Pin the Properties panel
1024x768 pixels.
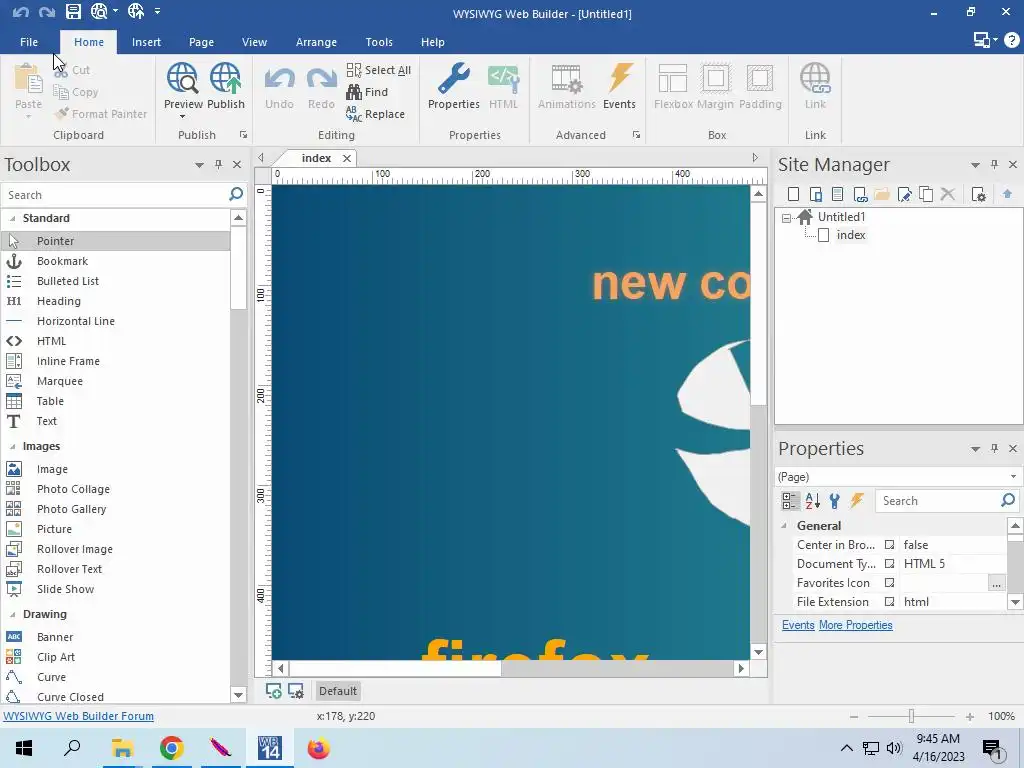click(x=994, y=448)
